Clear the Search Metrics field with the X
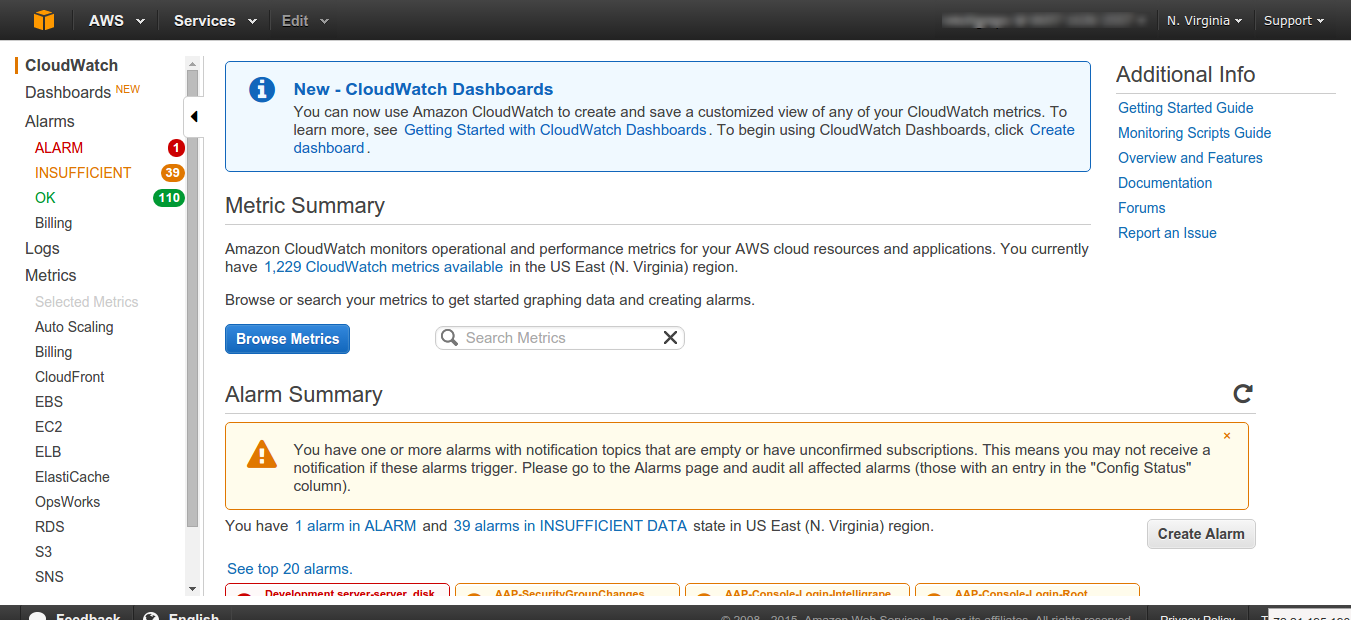 pyautogui.click(x=670, y=338)
